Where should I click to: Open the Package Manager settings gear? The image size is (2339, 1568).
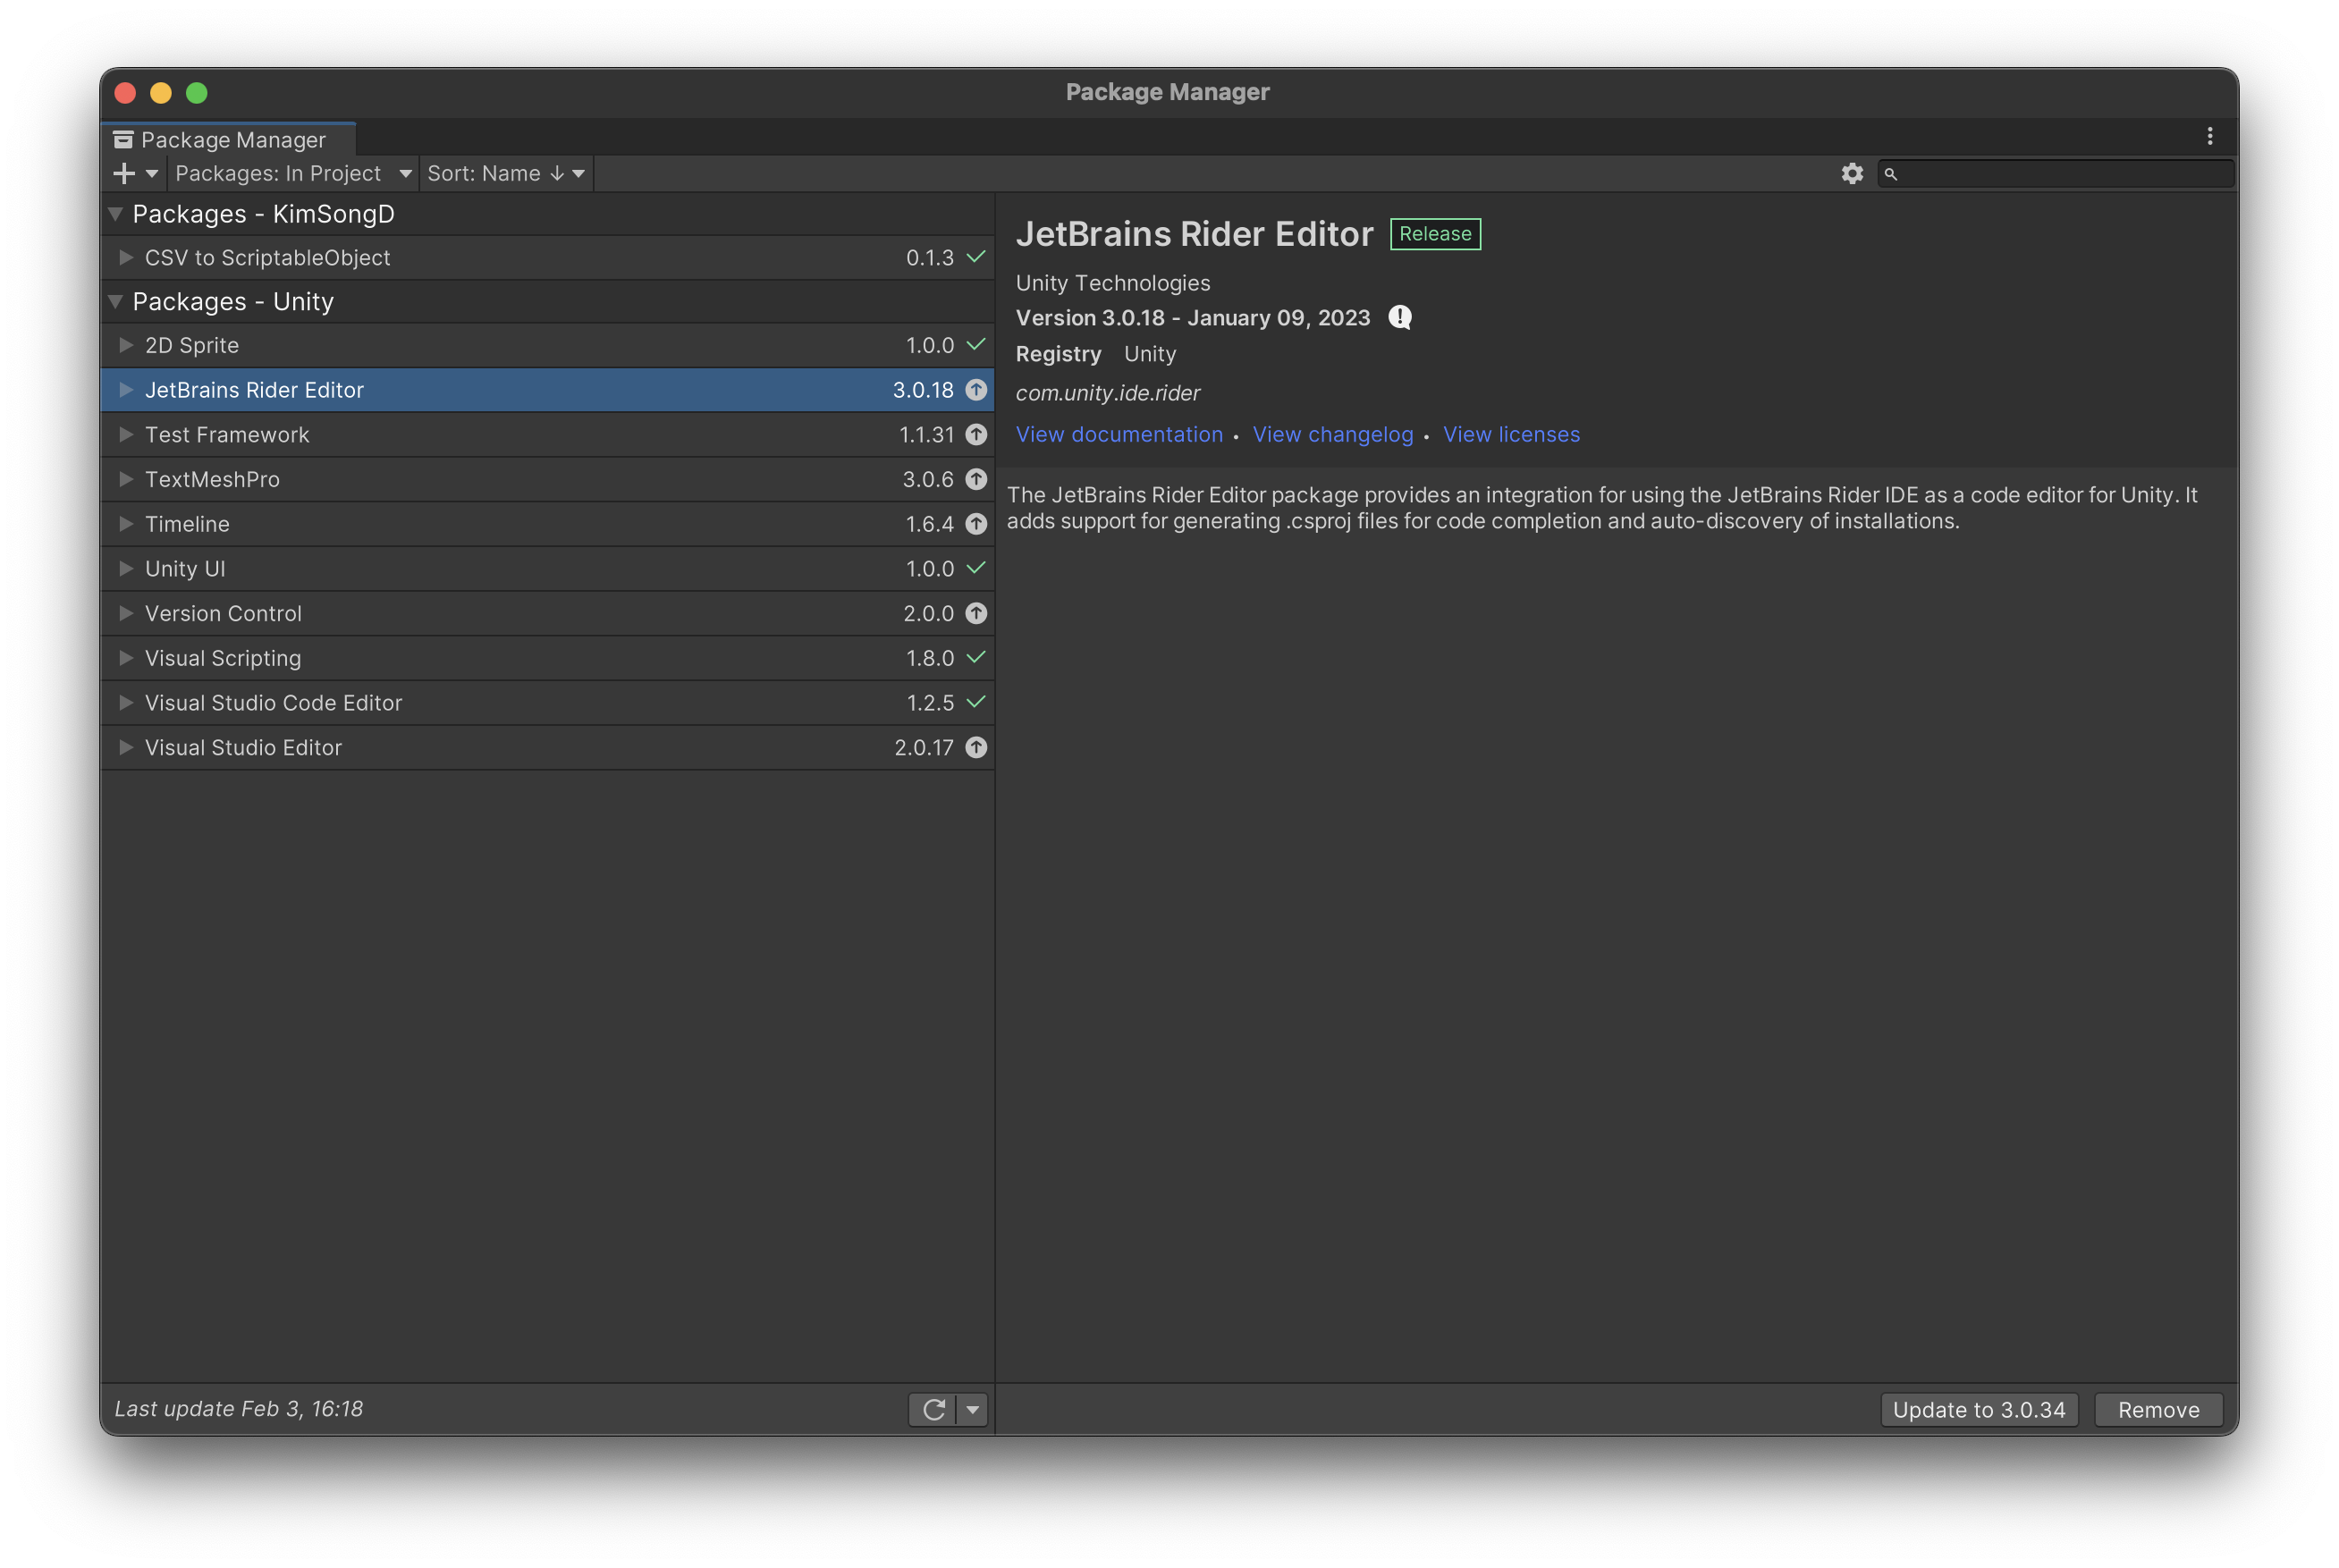(x=1852, y=174)
